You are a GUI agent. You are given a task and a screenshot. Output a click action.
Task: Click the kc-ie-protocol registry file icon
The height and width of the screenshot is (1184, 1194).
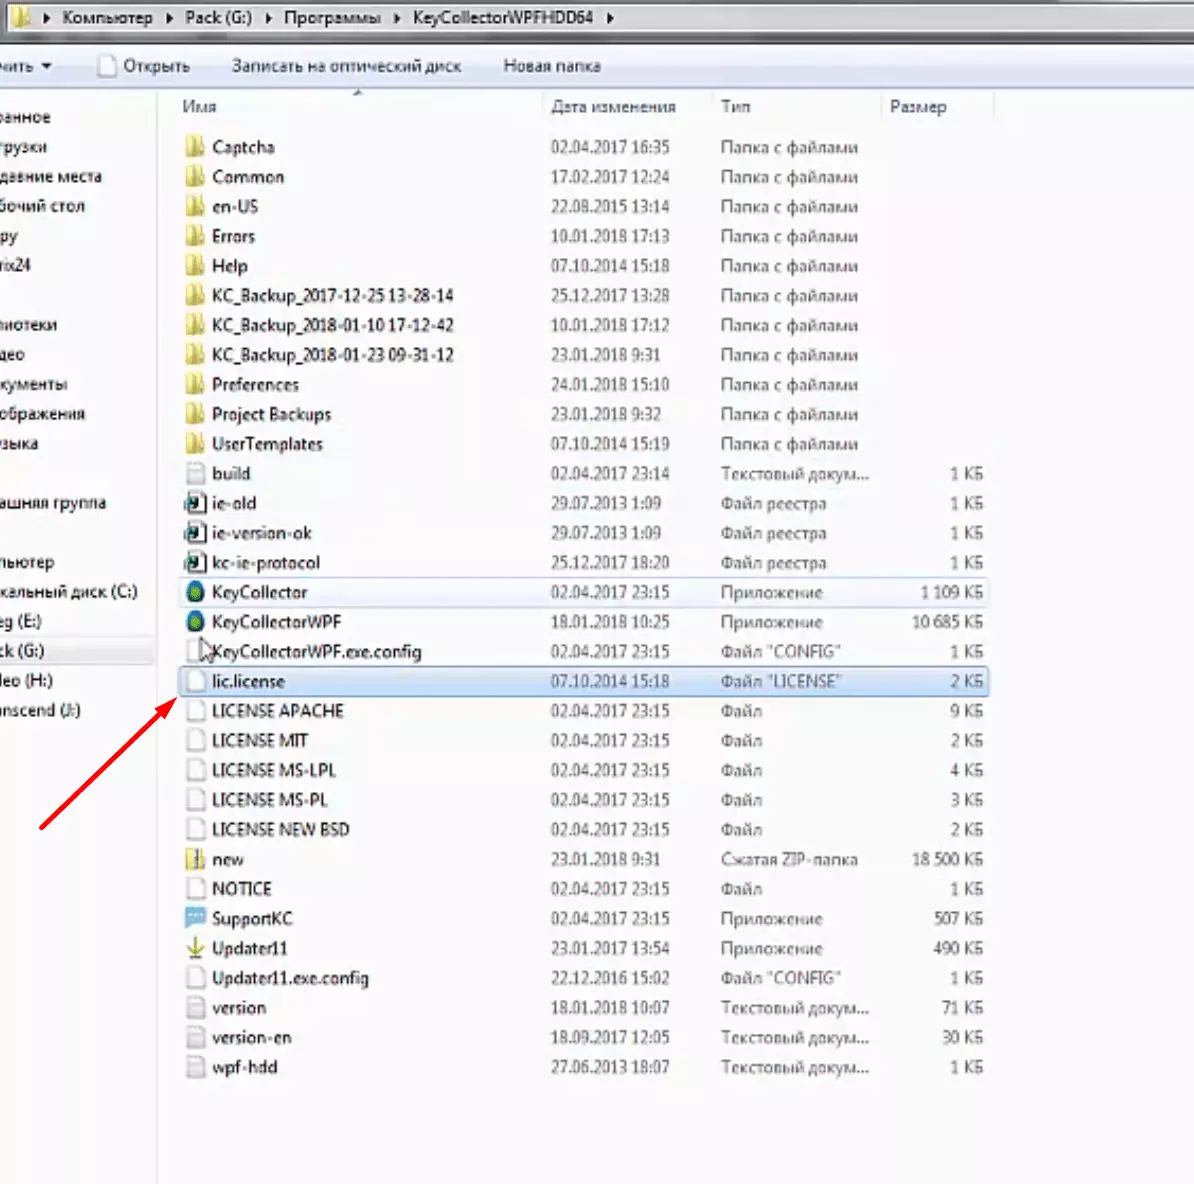coord(195,563)
